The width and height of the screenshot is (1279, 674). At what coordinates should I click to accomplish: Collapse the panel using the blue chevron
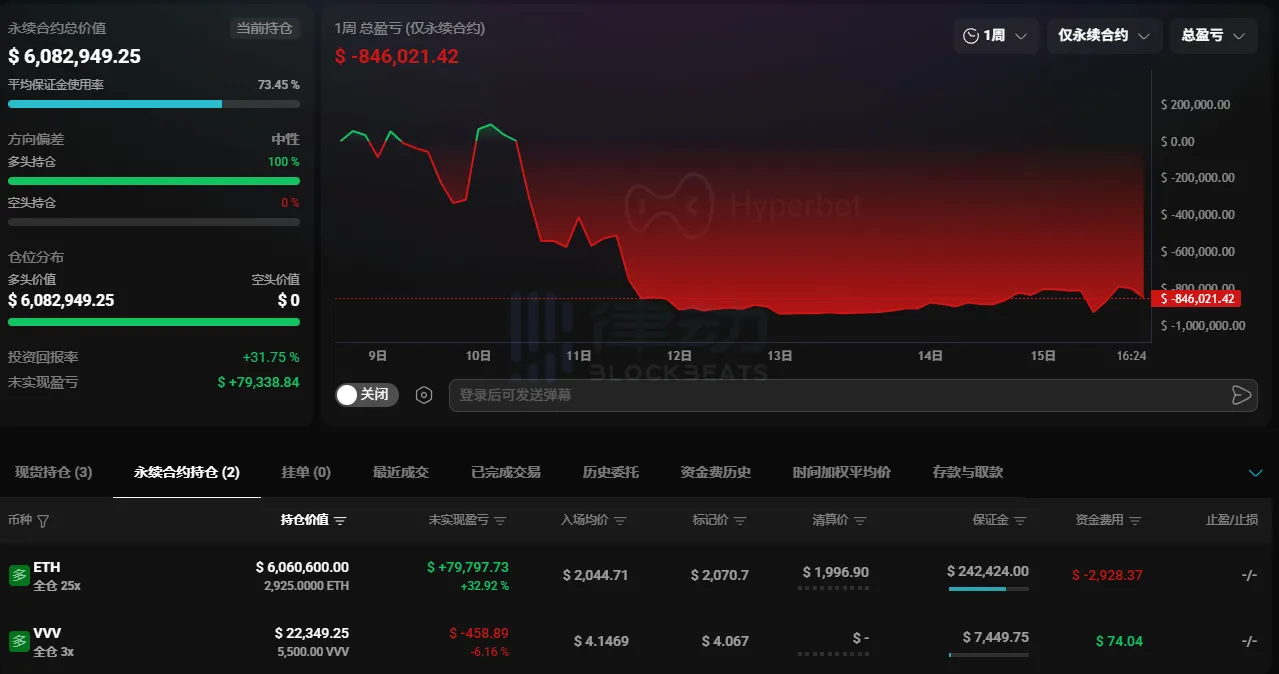coord(1257,471)
